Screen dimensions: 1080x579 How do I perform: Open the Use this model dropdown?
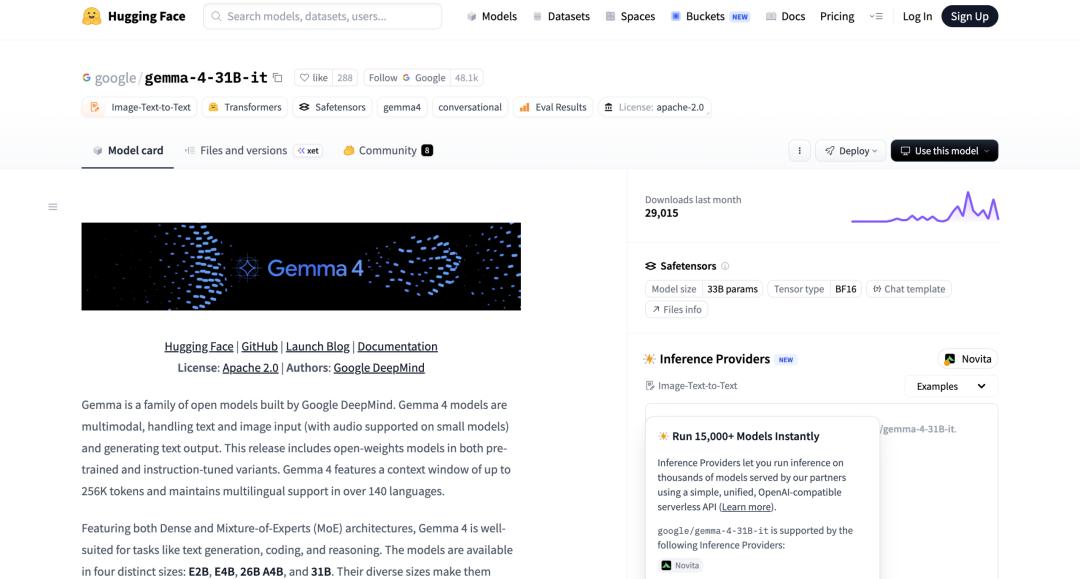coord(943,151)
